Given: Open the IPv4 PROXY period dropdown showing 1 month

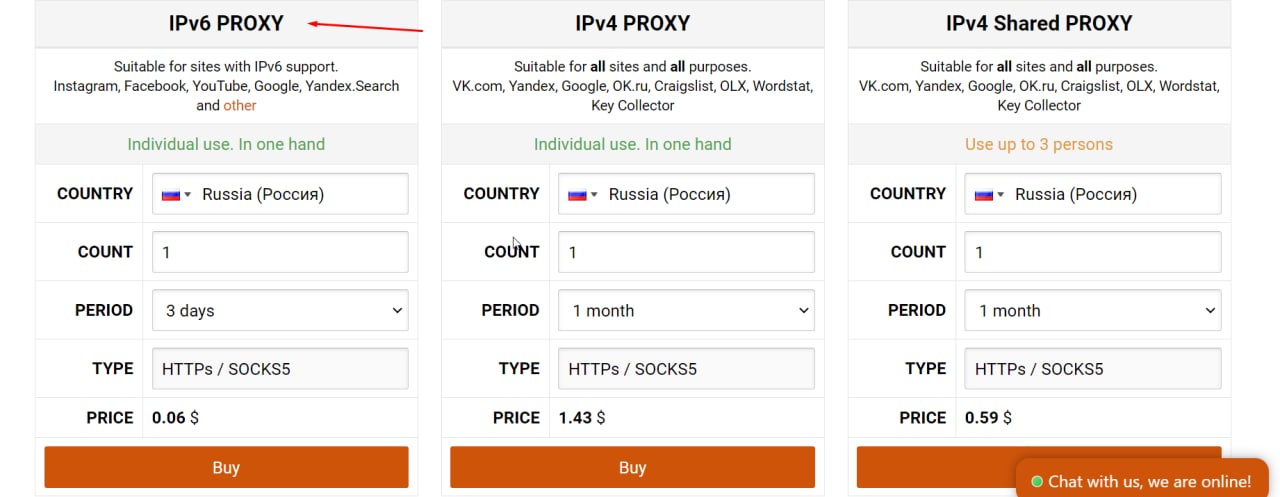Looking at the screenshot, I should click(x=686, y=310).
